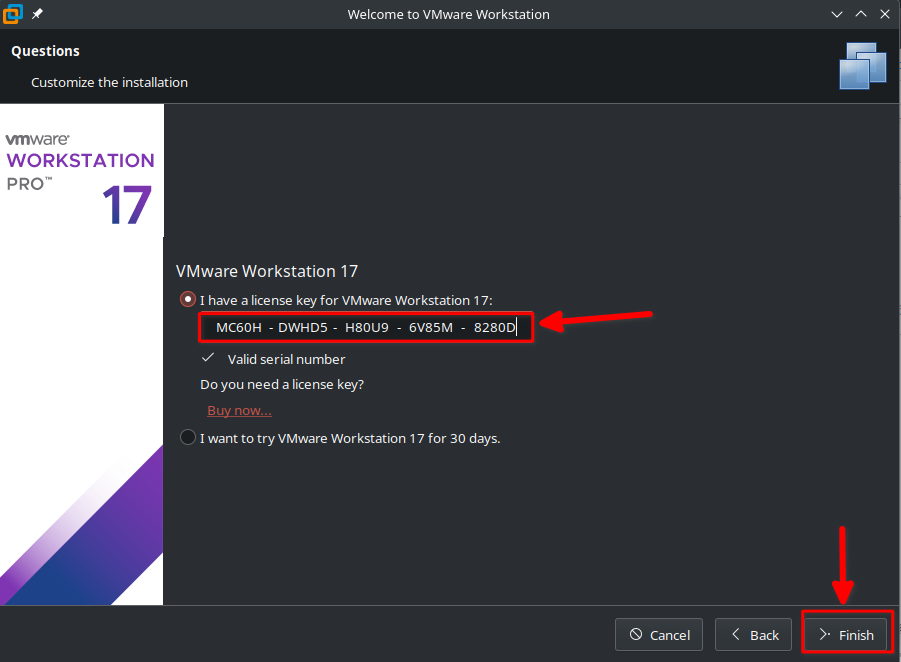This screenshot has height=662, width=901.
Task: Click inside the license key field
Action: [x=366, y=328]
